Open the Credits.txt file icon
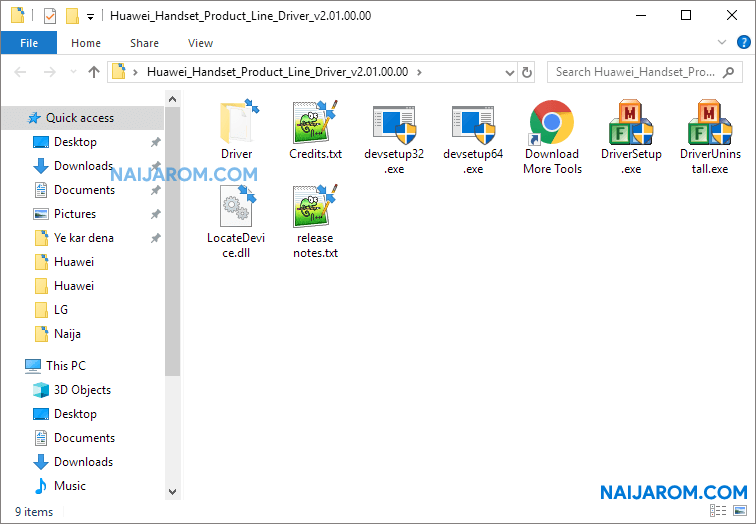The image size is (756, 524). coord(315,122)
